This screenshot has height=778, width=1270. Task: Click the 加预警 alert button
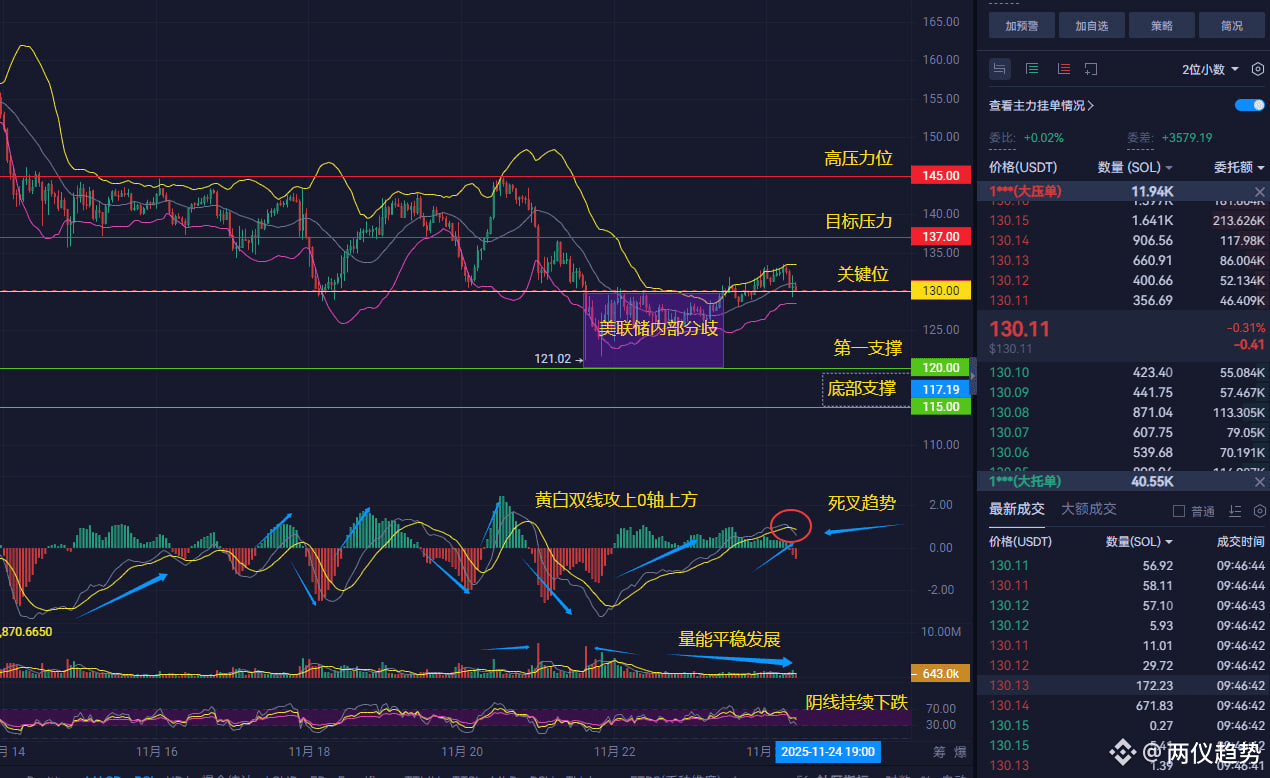pos(1022,26)
